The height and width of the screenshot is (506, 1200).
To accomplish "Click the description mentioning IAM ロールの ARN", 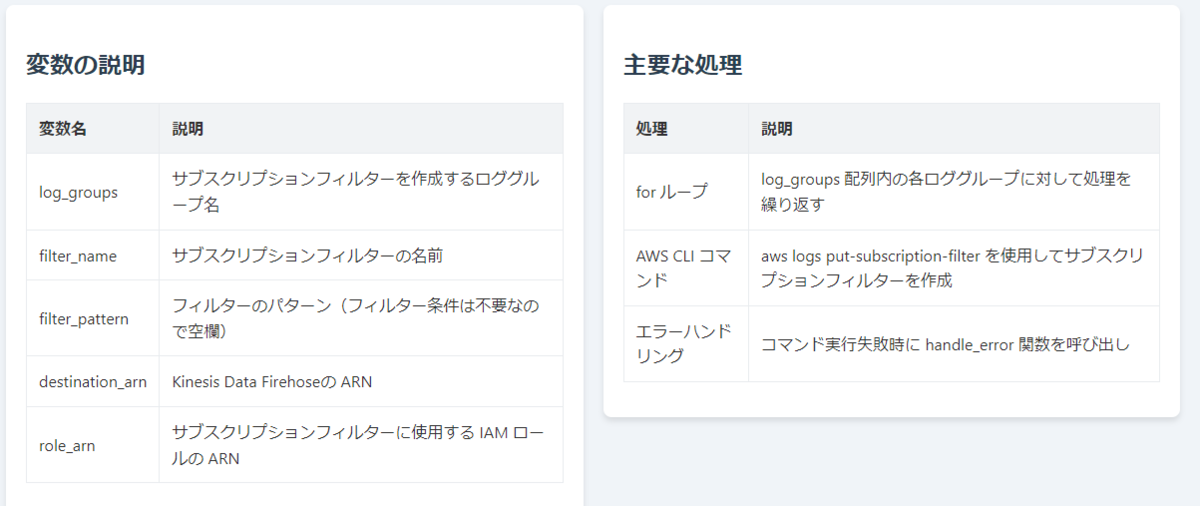I will (358, 445).
